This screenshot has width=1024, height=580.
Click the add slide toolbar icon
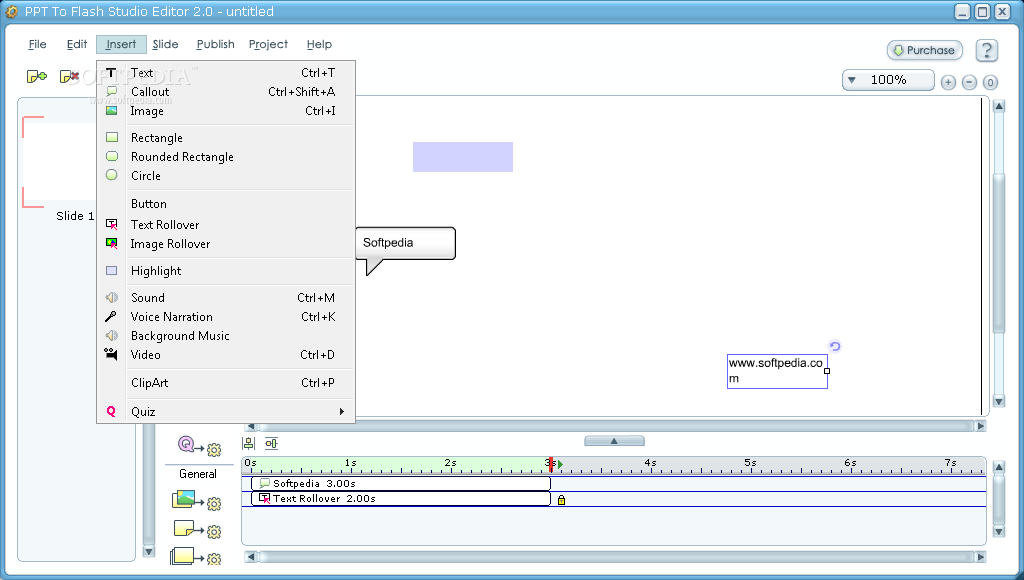pos(37,76)
